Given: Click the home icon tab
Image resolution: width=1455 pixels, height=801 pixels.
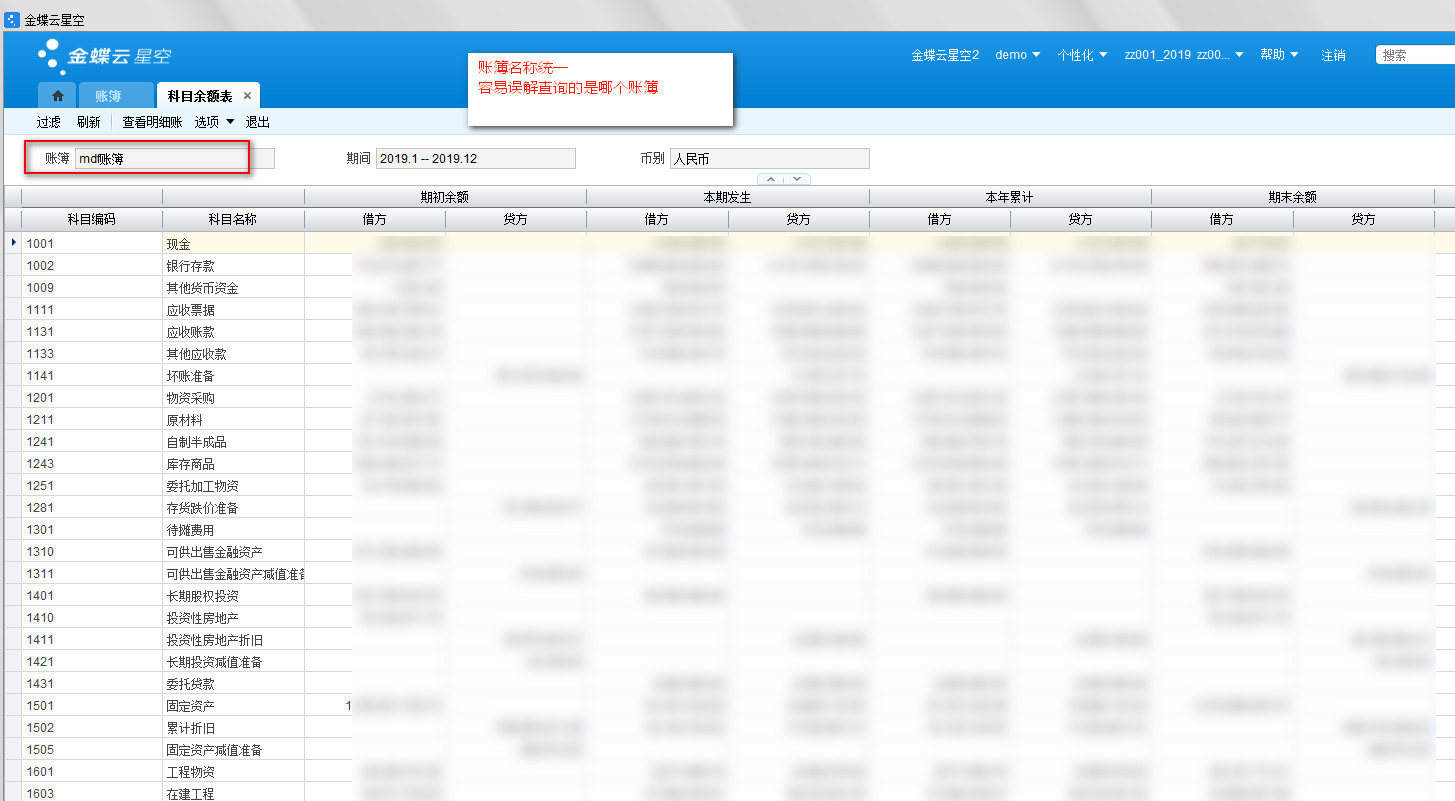Looking at the screenshot, I should (x=57, y=96).
